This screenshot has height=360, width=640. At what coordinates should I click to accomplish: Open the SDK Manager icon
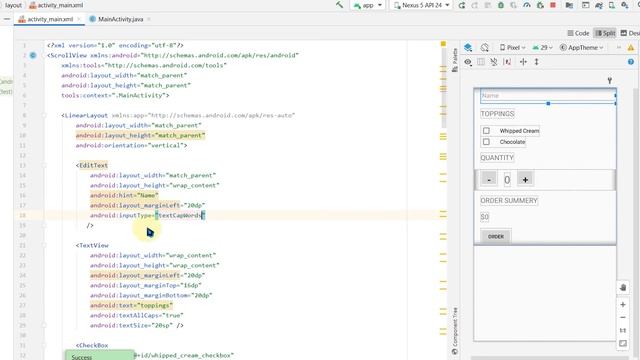coord(624,5)
